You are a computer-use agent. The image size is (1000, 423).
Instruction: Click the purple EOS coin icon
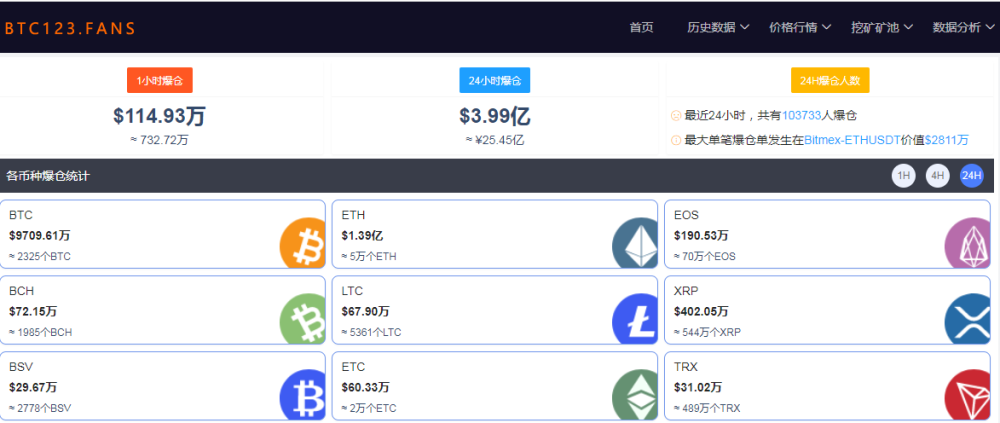click(x=967, y=242)
